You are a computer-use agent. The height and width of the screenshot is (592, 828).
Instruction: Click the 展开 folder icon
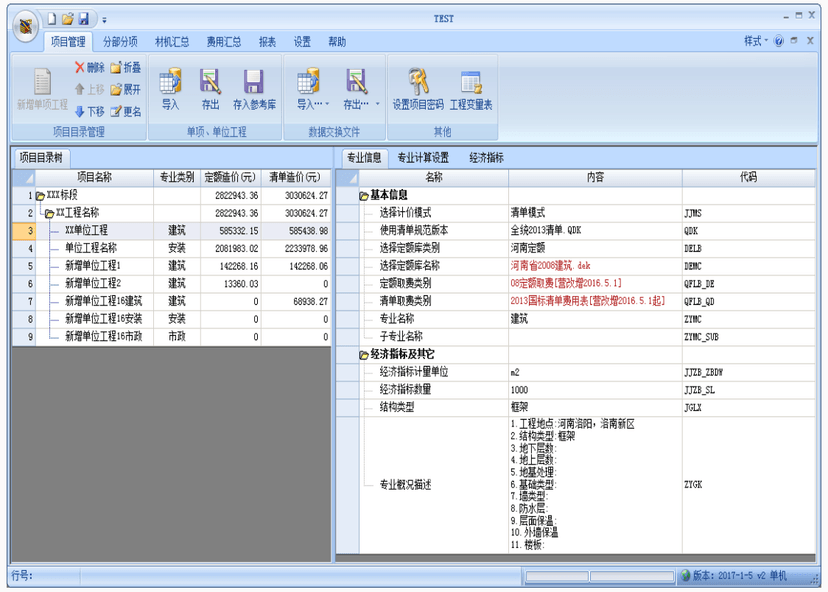[116, 90]
